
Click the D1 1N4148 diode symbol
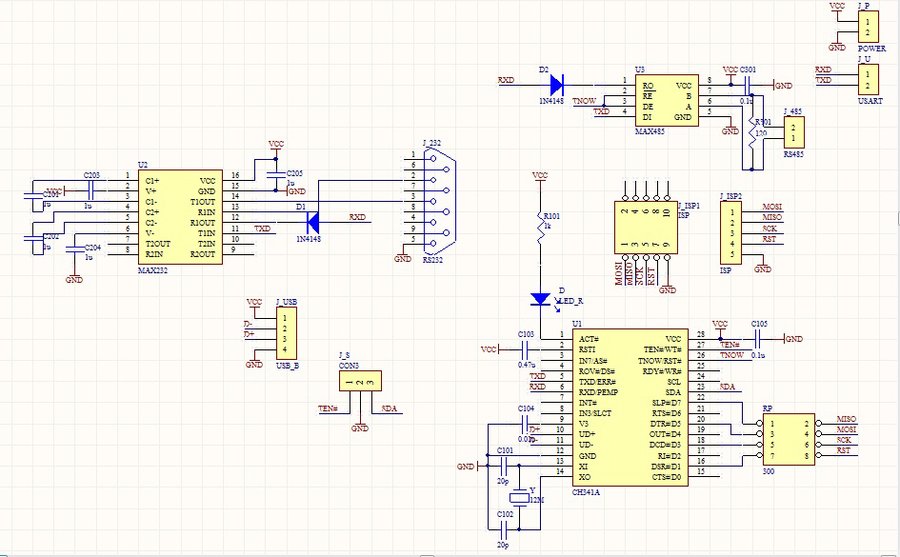(x=313, y=222)
